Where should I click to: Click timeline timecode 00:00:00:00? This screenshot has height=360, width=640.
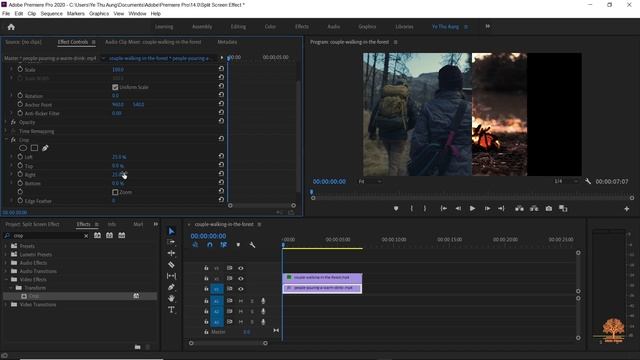[x=208, y=236]
